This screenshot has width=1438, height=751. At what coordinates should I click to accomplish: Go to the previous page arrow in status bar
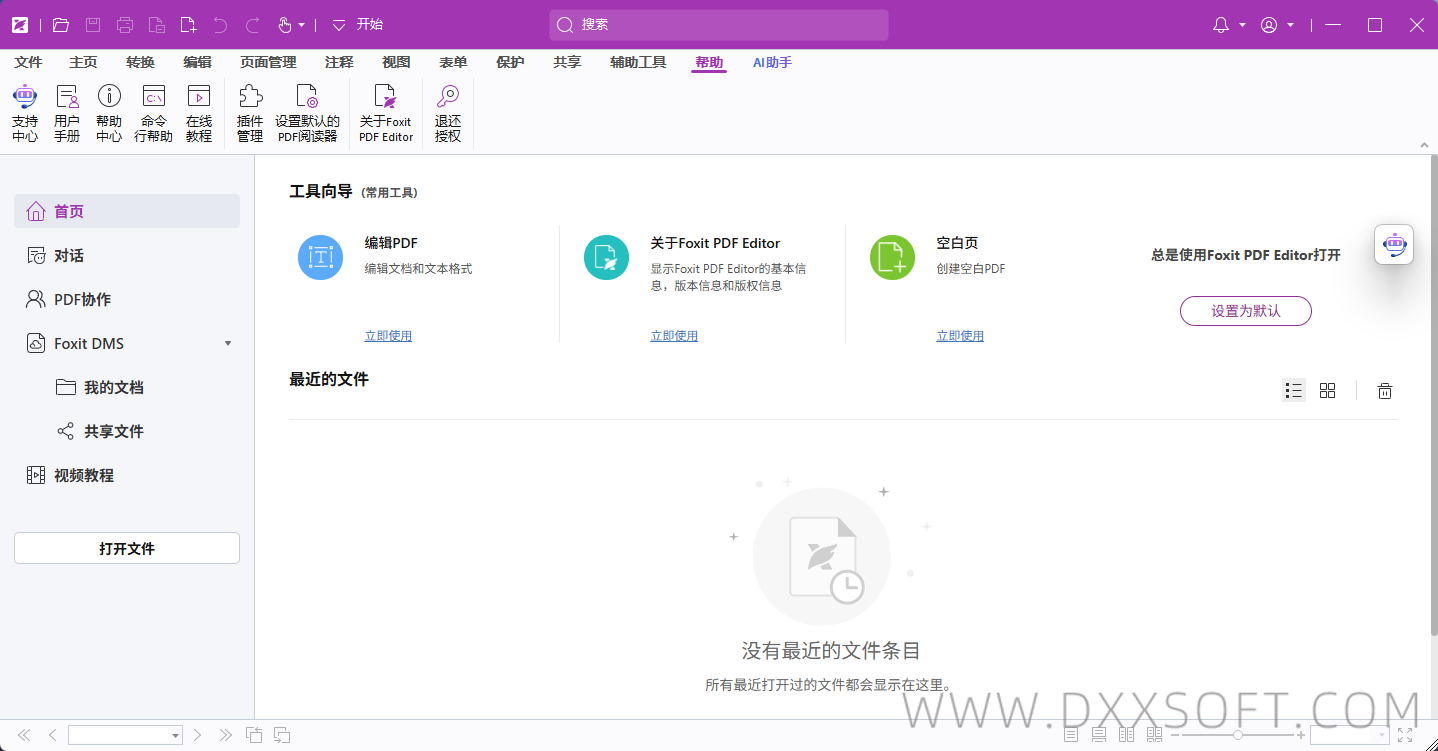coord(52,735)
